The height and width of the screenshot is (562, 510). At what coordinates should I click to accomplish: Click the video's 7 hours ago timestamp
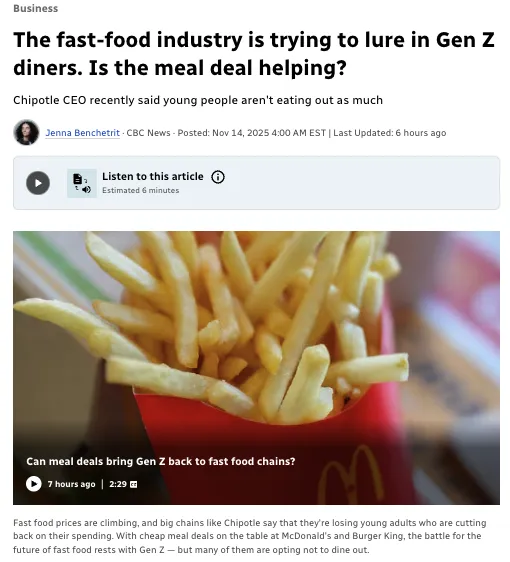[x=72, y=484]
